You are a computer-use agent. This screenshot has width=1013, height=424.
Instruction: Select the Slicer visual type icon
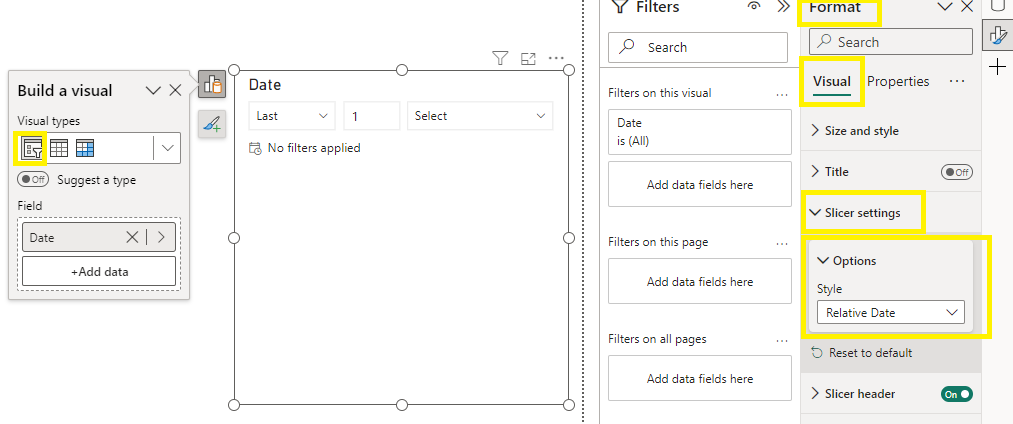tap(32, 149)
